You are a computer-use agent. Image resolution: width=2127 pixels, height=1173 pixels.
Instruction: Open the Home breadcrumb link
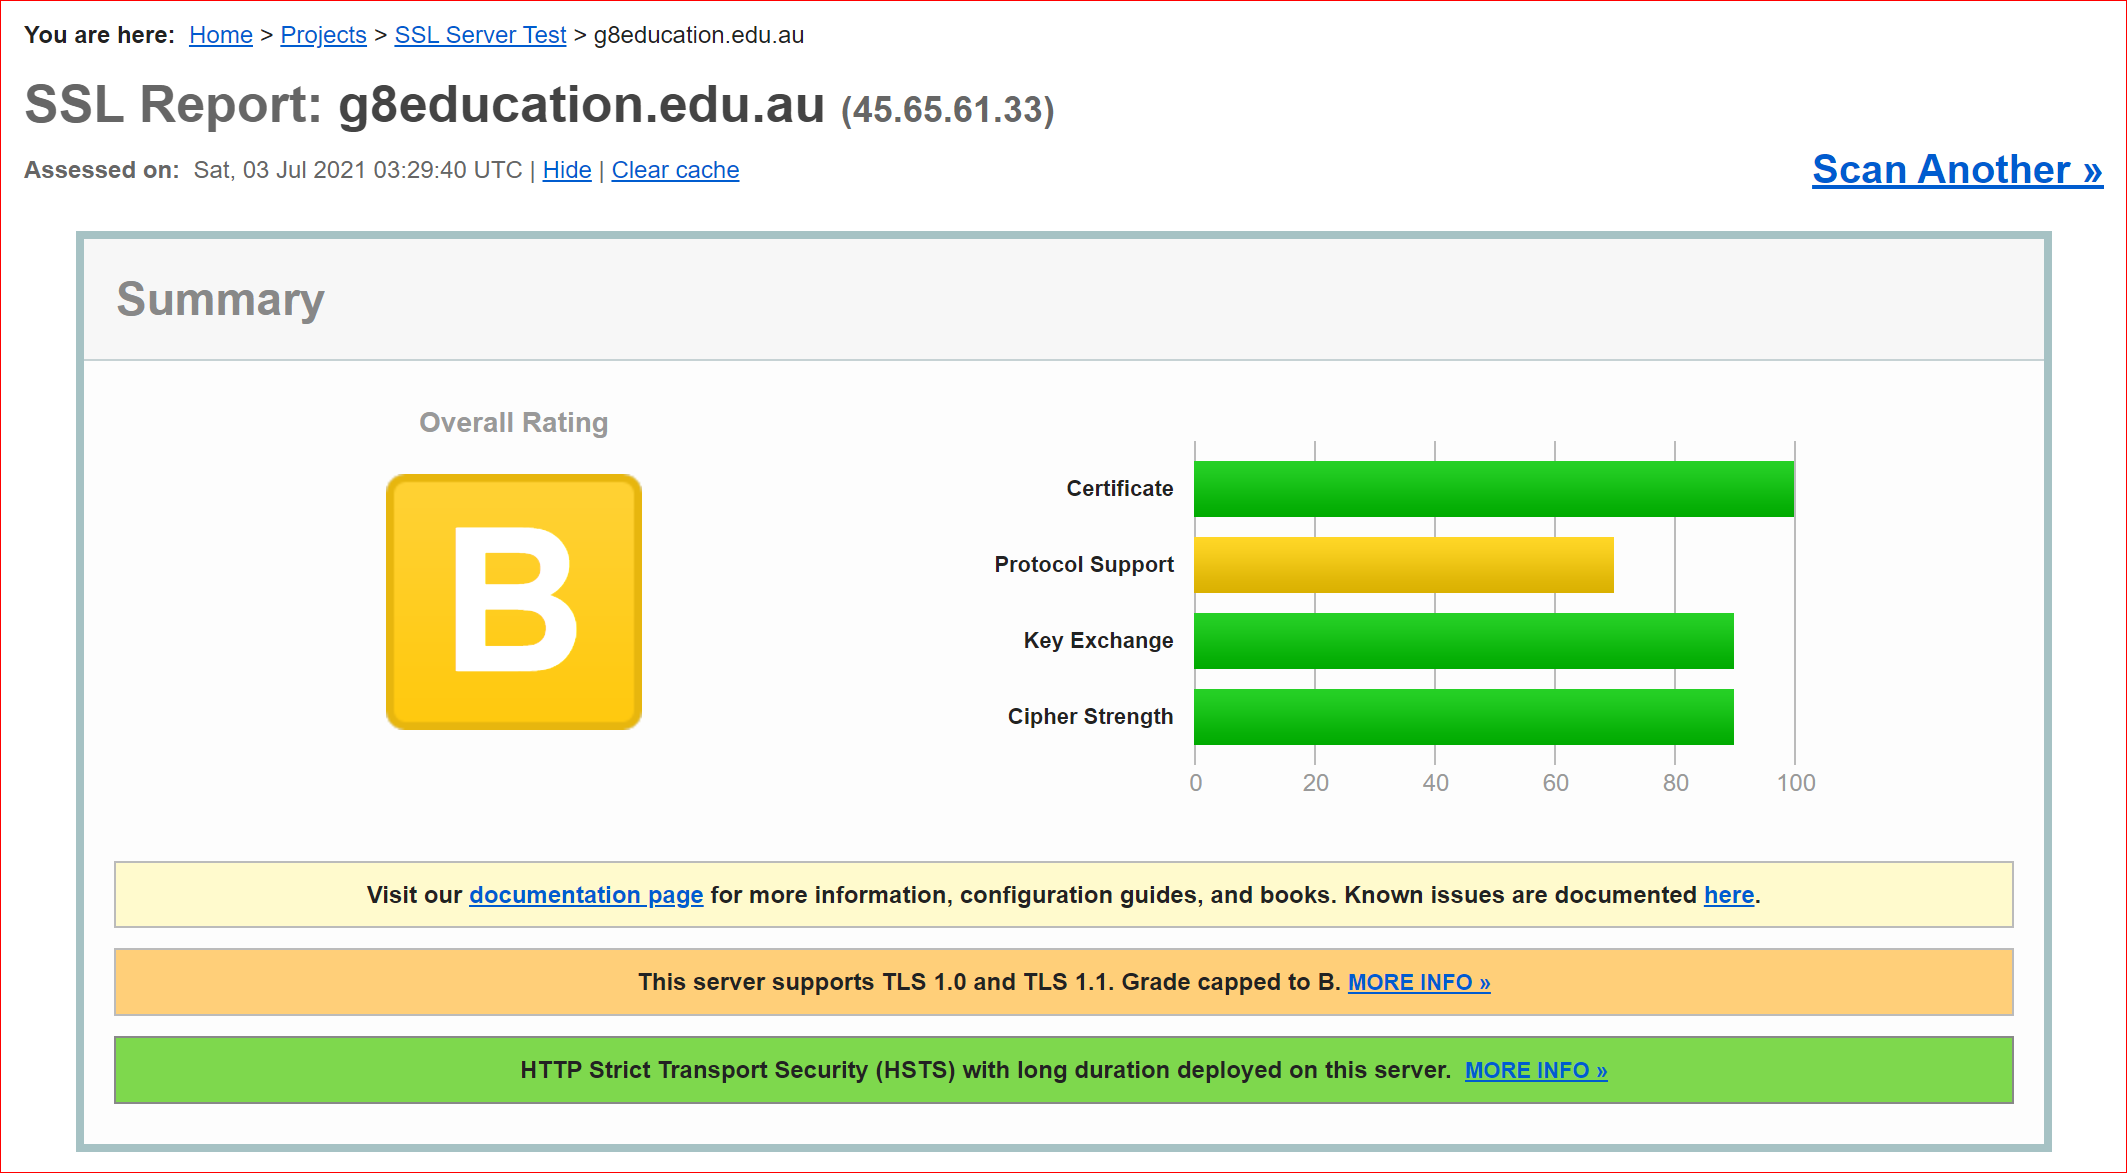[221, 35]
